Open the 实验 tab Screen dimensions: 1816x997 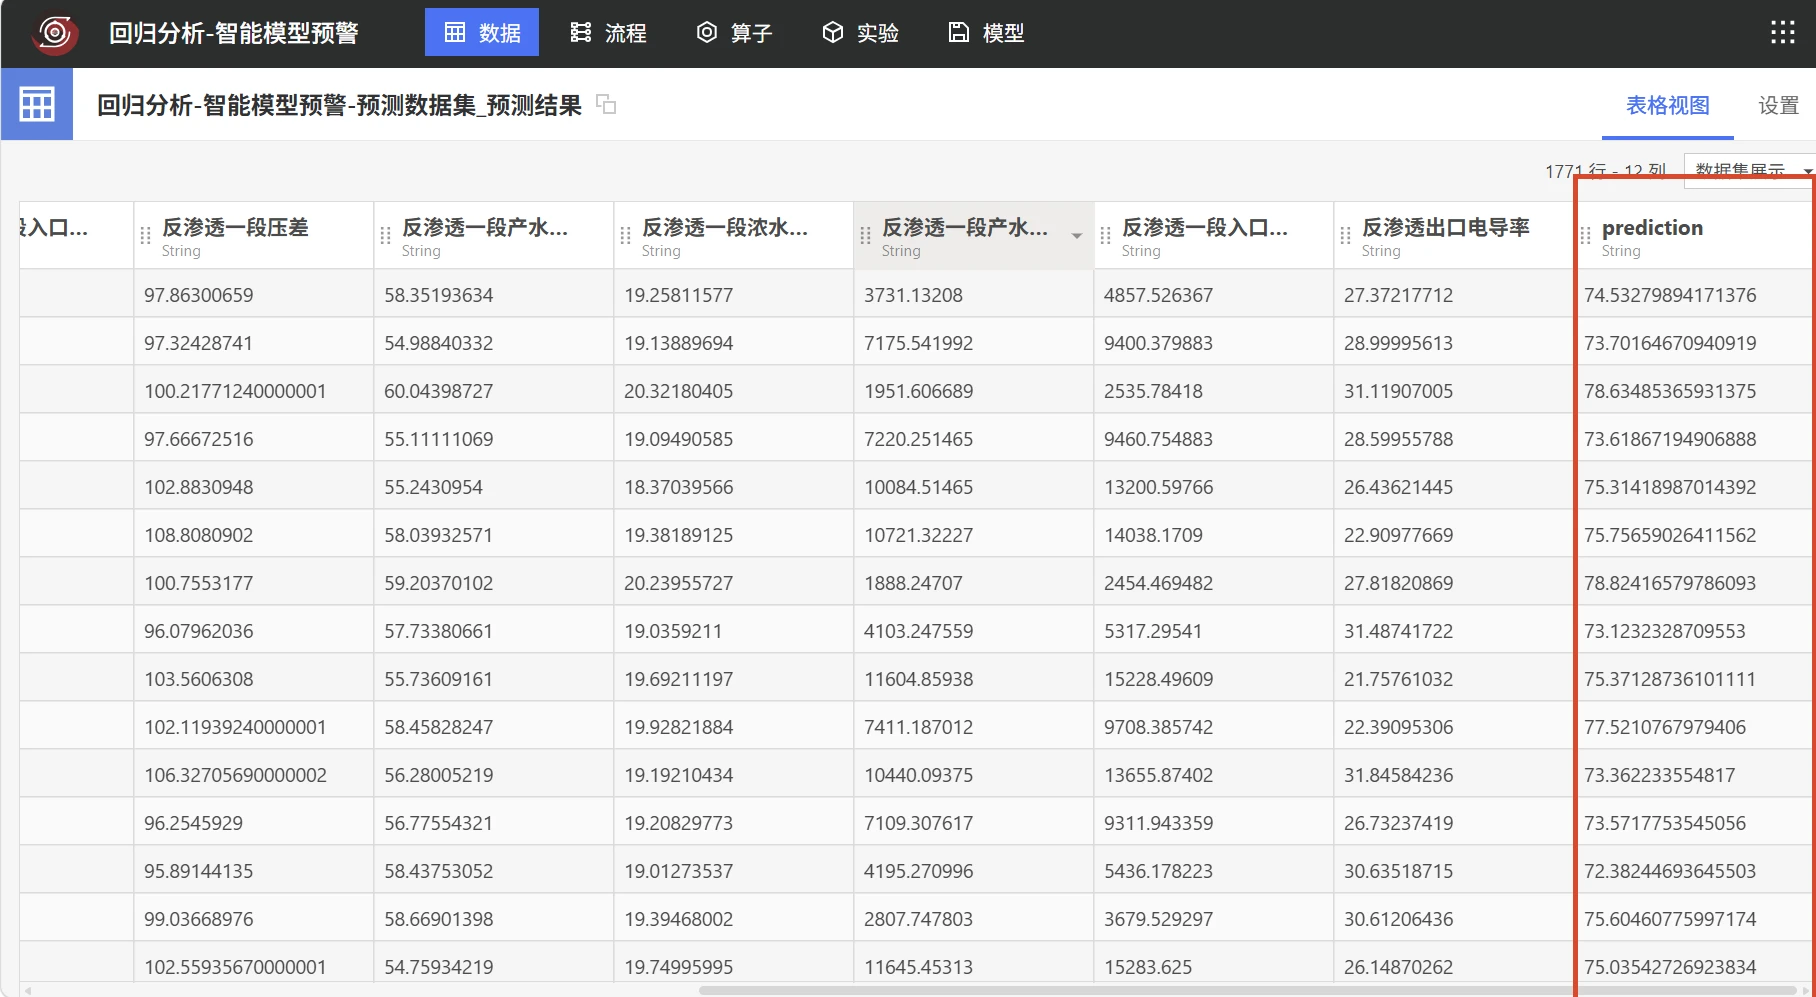coord(860,33)
